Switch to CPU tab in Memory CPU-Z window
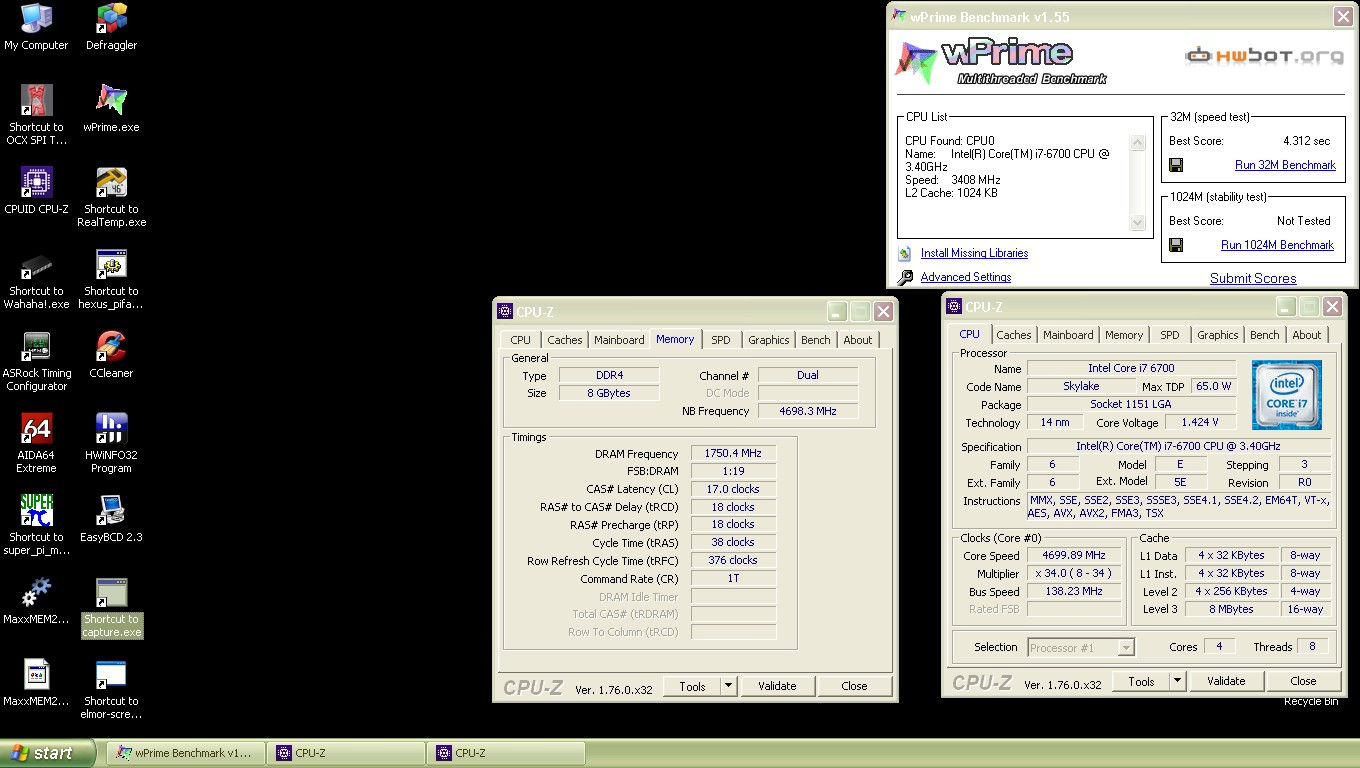 click(520, 340)
